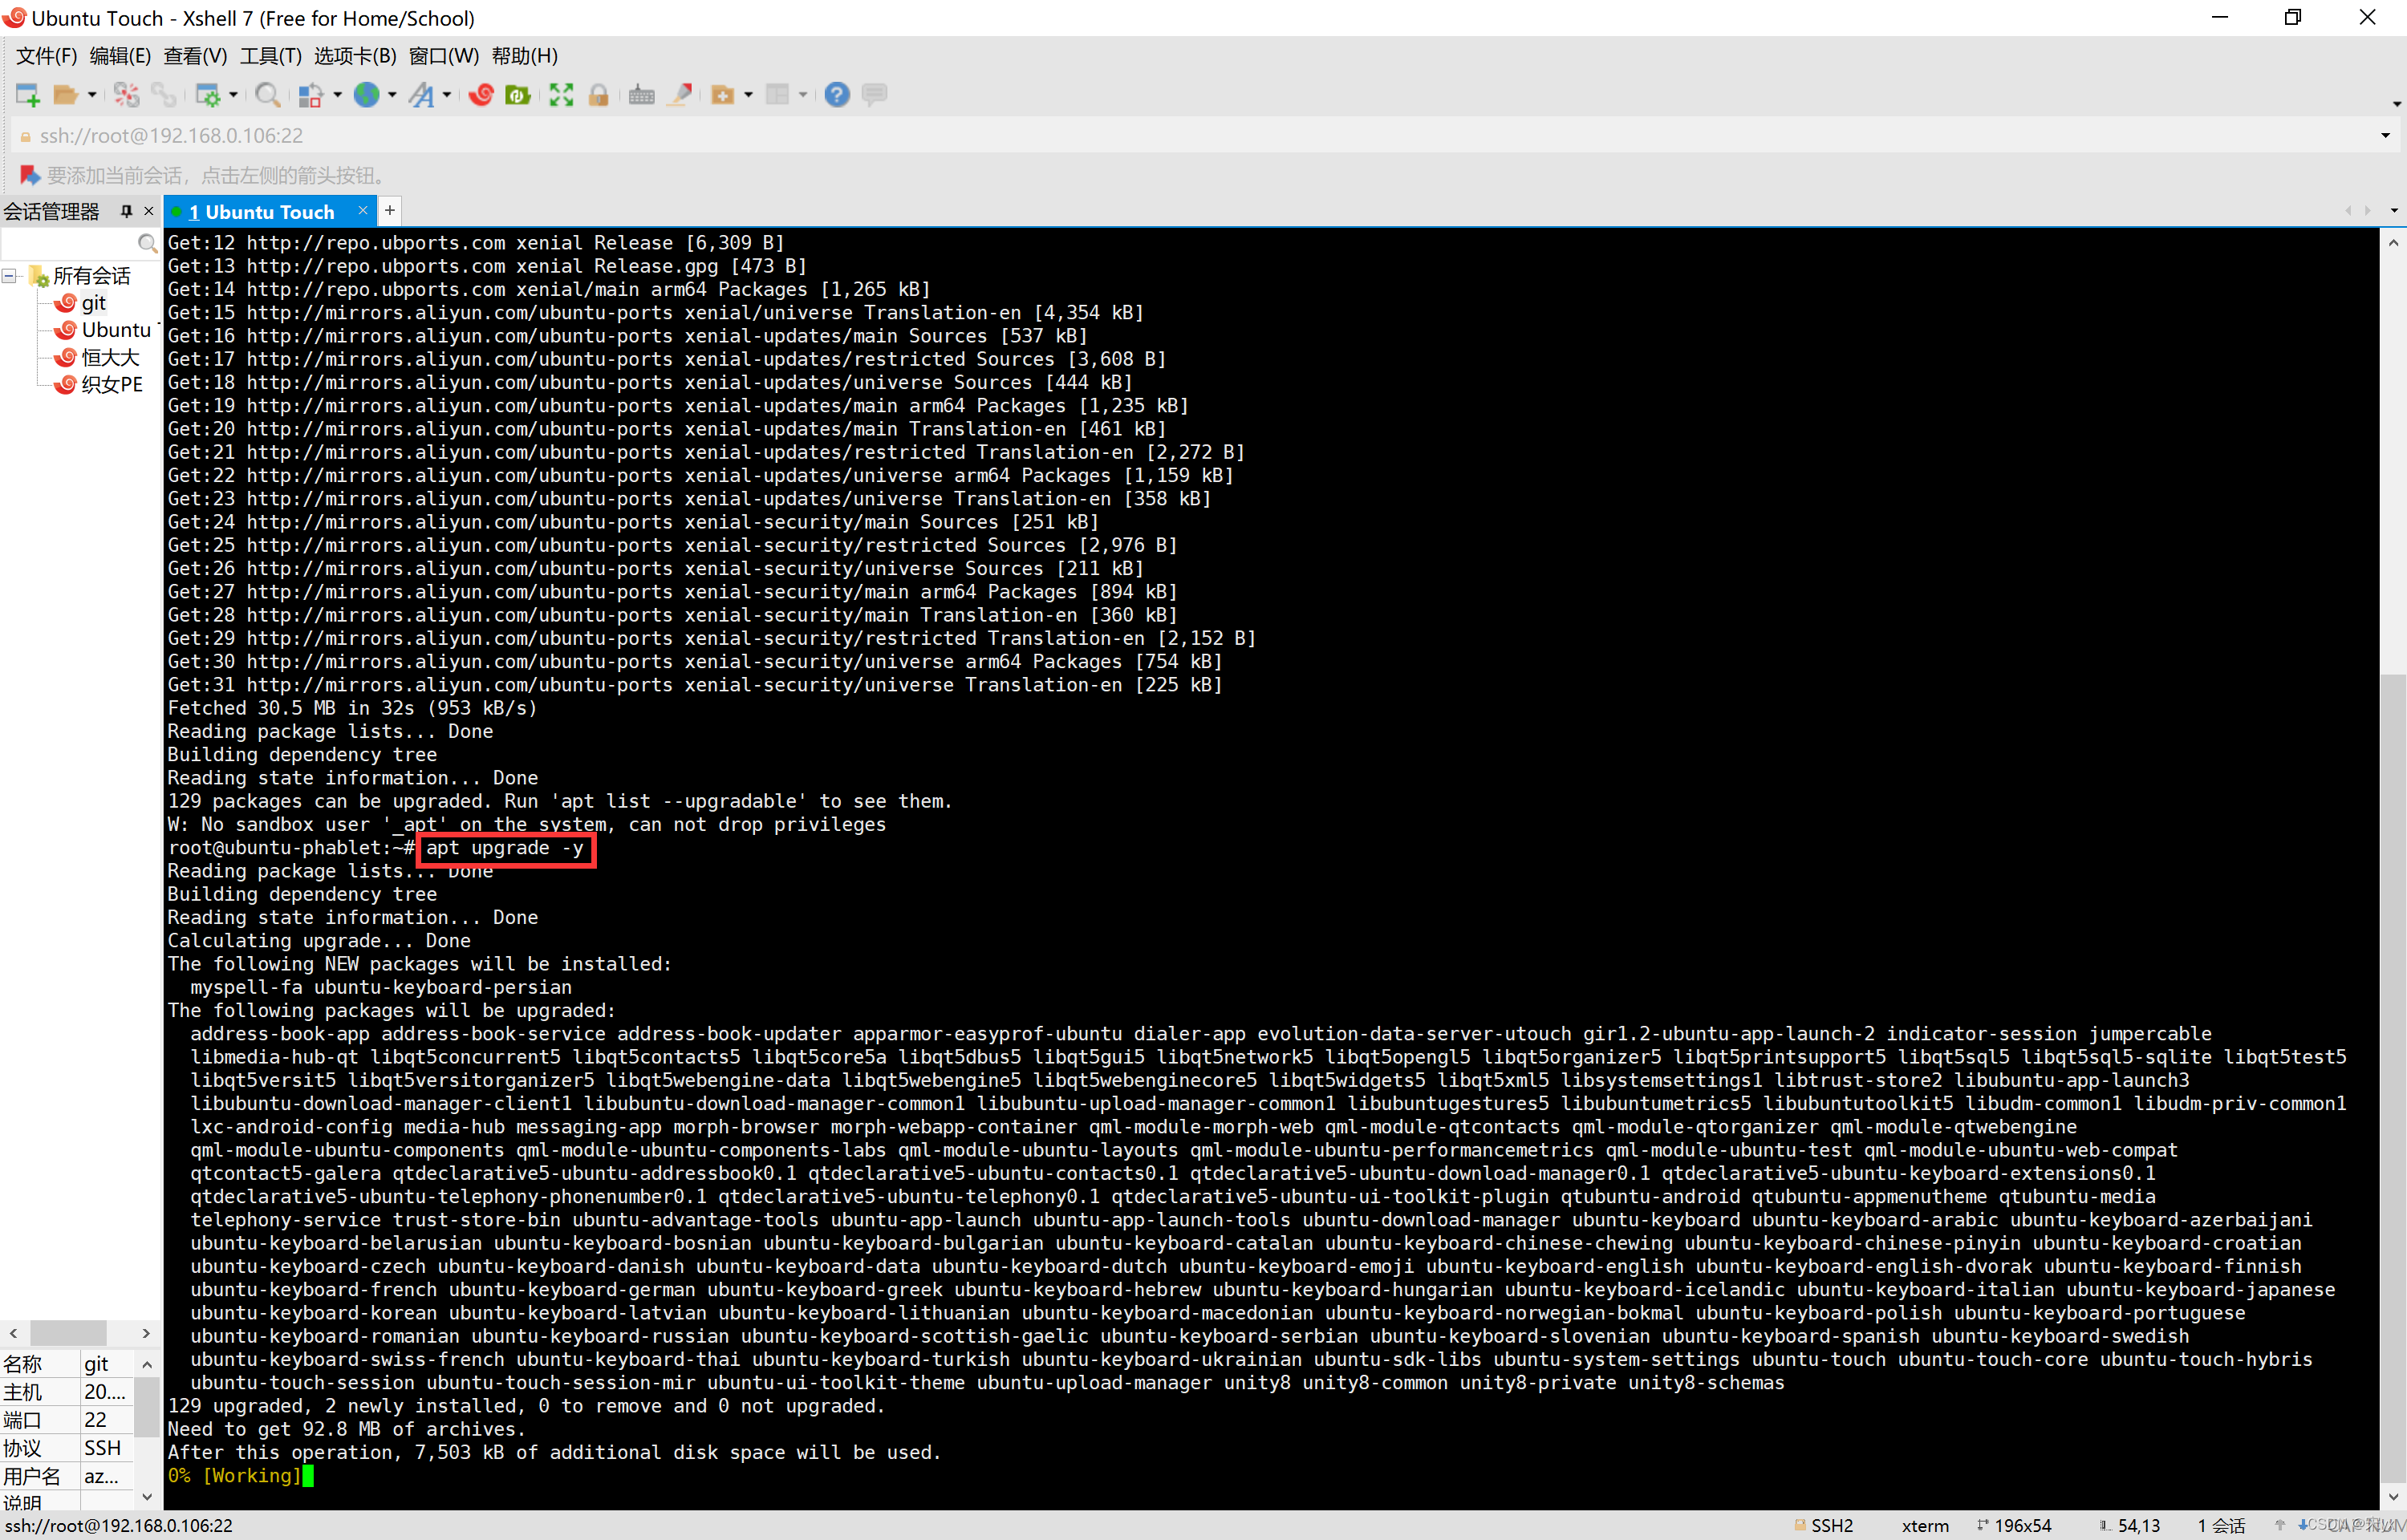Select the Ubuntu session in tree
2407x1540 pixels.
click(104, 330)
